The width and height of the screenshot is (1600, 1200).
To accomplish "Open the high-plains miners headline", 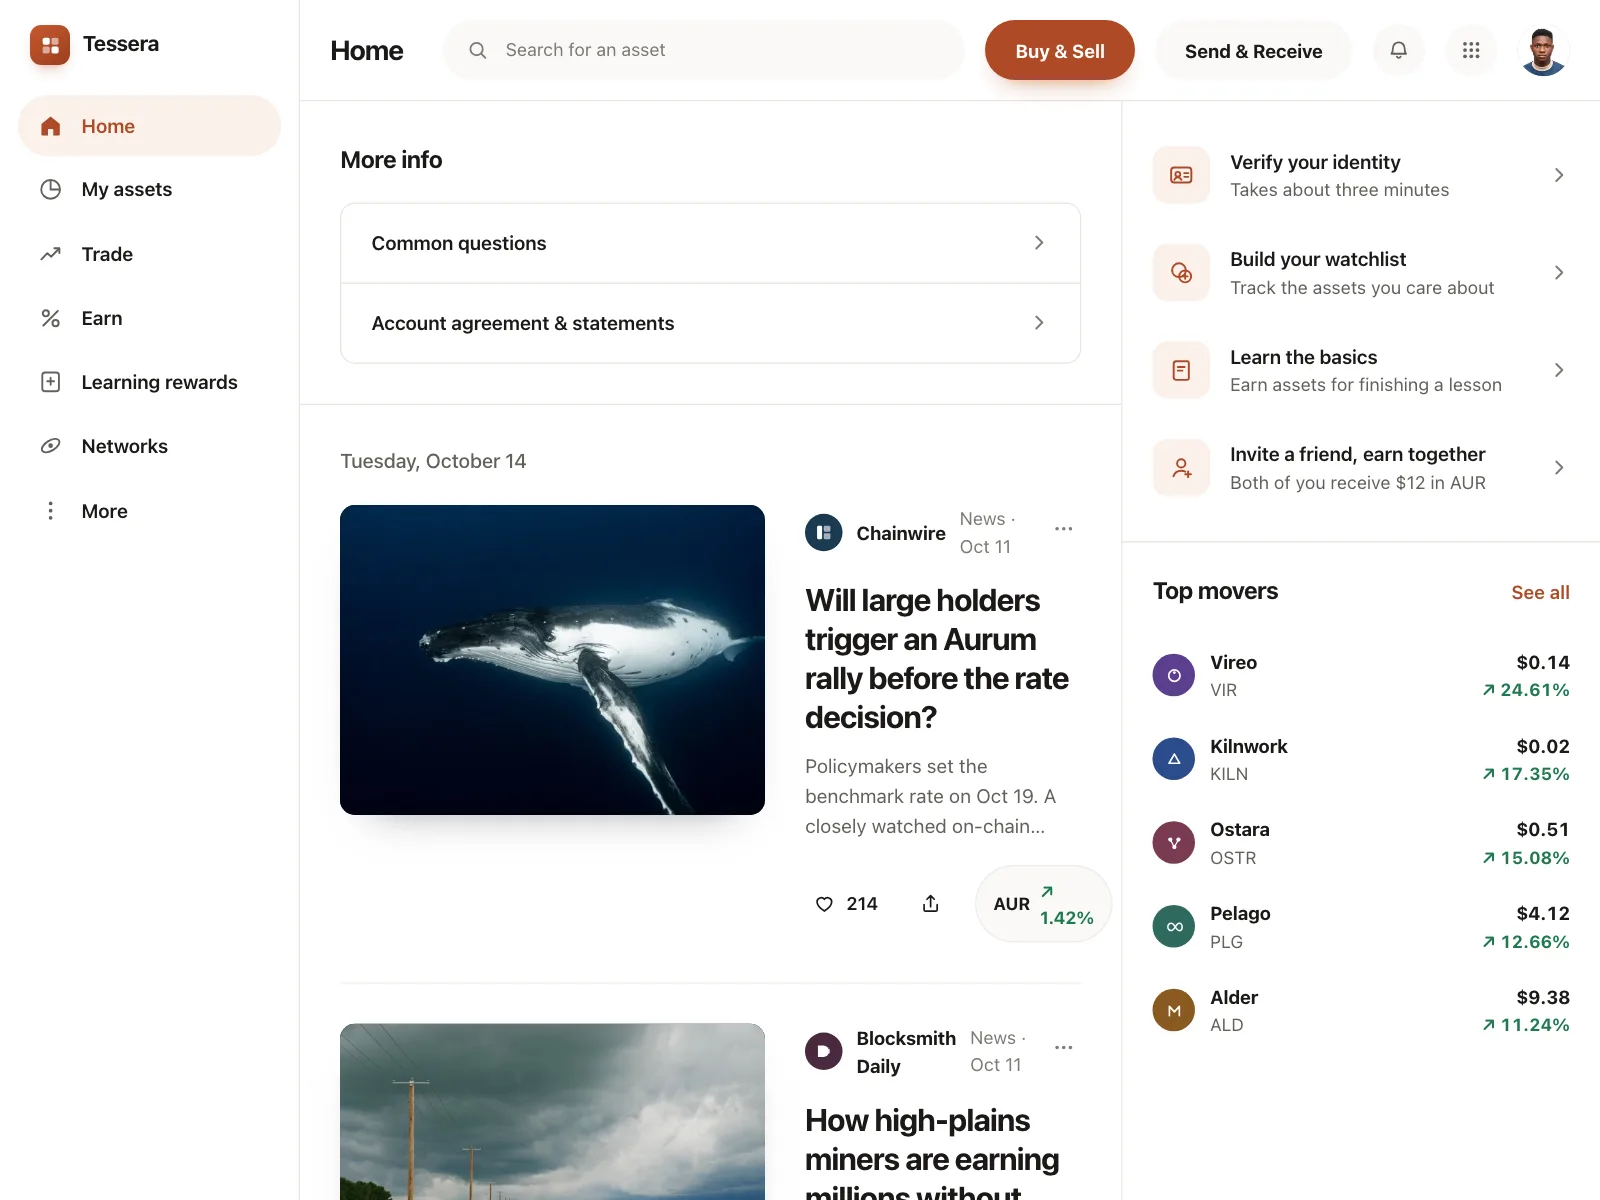I will (x=932, y=1150).
